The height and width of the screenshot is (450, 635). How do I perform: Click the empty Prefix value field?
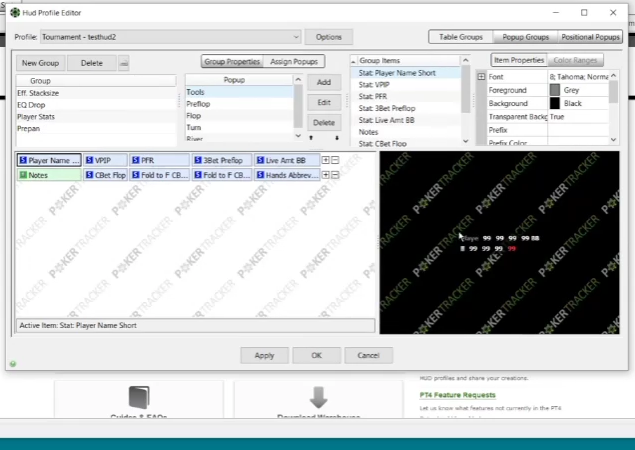point(578,130)
